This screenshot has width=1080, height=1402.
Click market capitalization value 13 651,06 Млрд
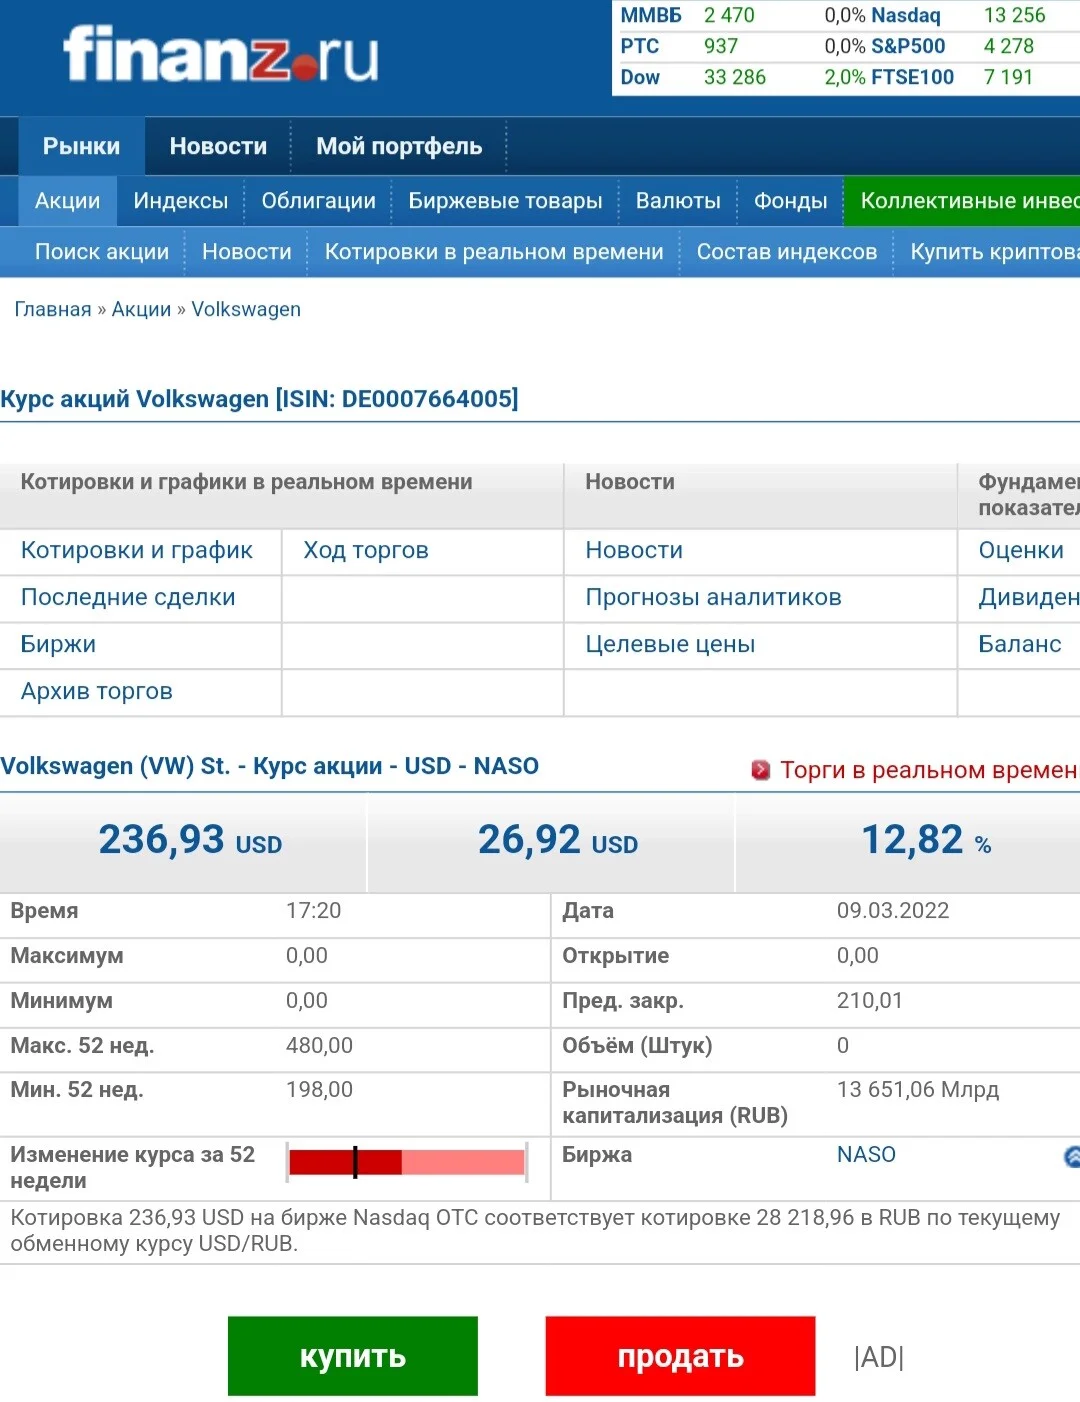pyautogui.click(x=918, y=1089)
